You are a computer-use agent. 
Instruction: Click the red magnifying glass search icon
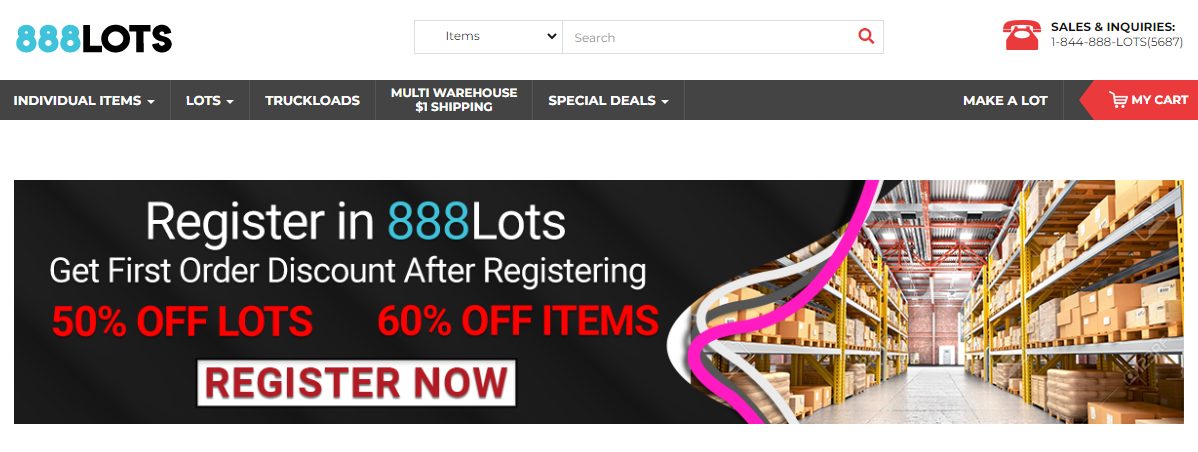click(866, 36)
